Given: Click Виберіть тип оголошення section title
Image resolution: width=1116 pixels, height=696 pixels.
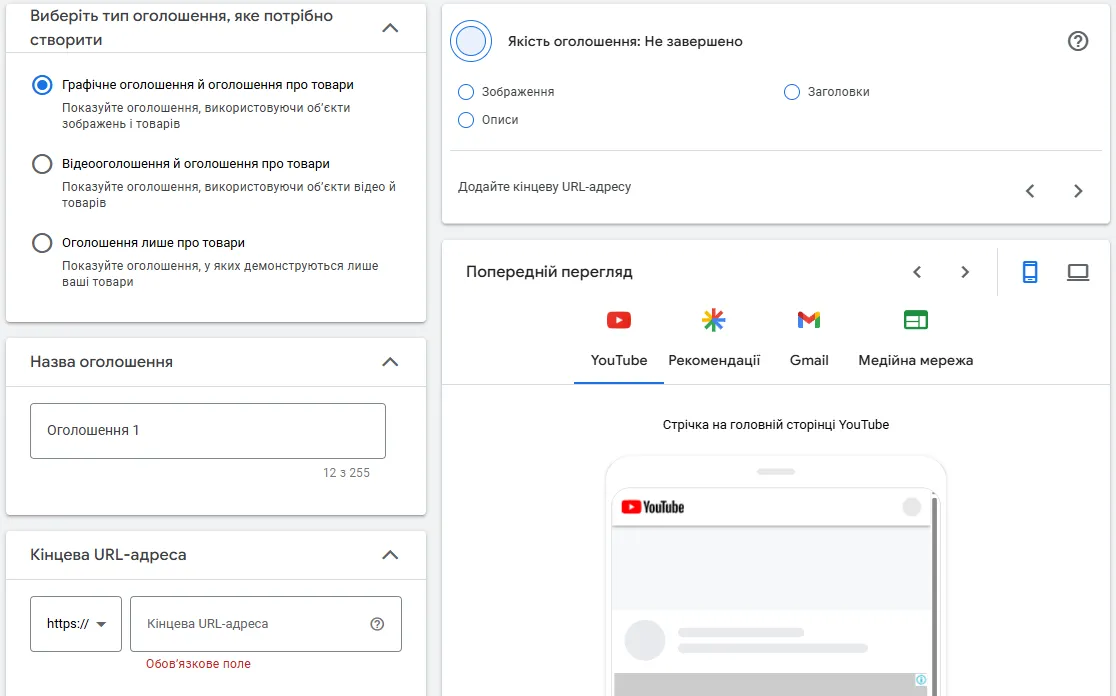Looking at the screenshot, I should point(181,28).
